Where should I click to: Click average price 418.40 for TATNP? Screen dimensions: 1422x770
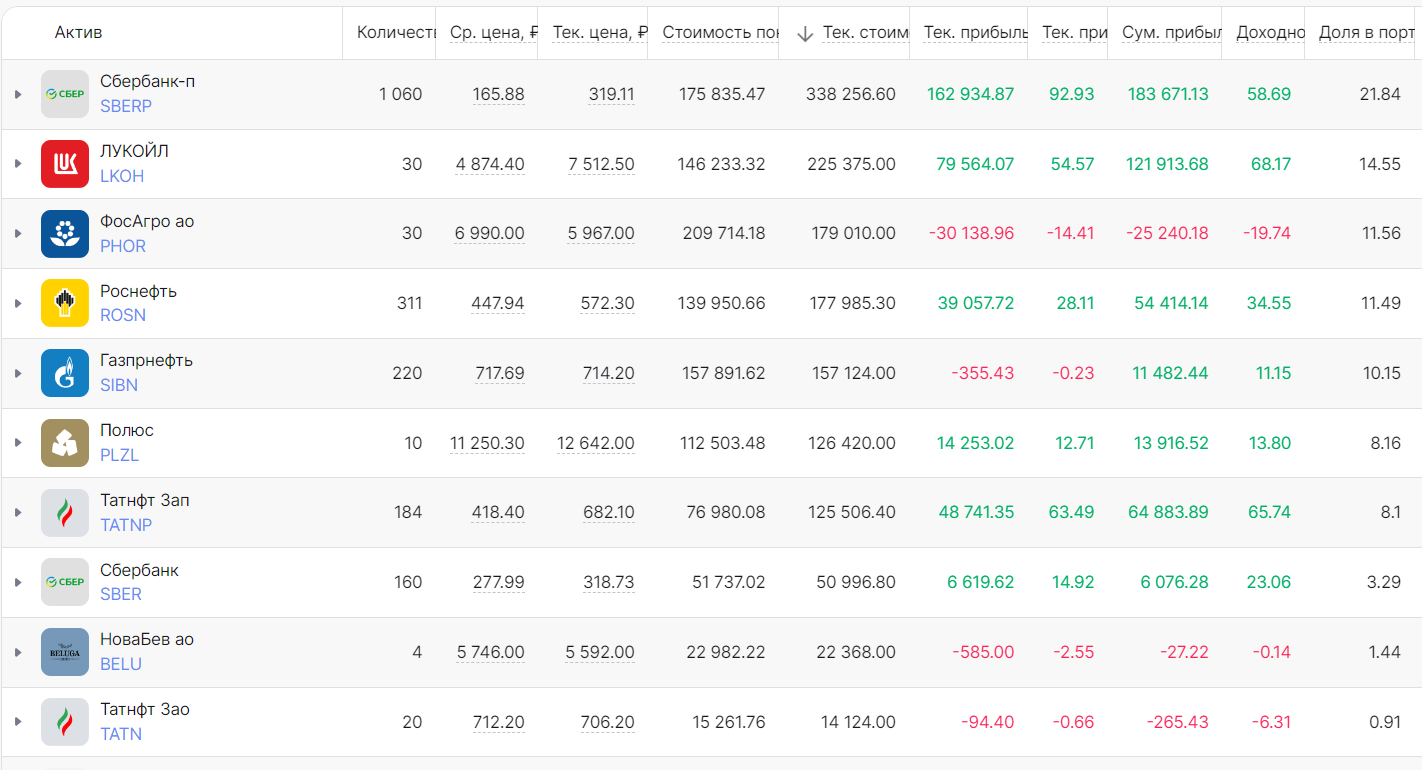tap(498, 512)
